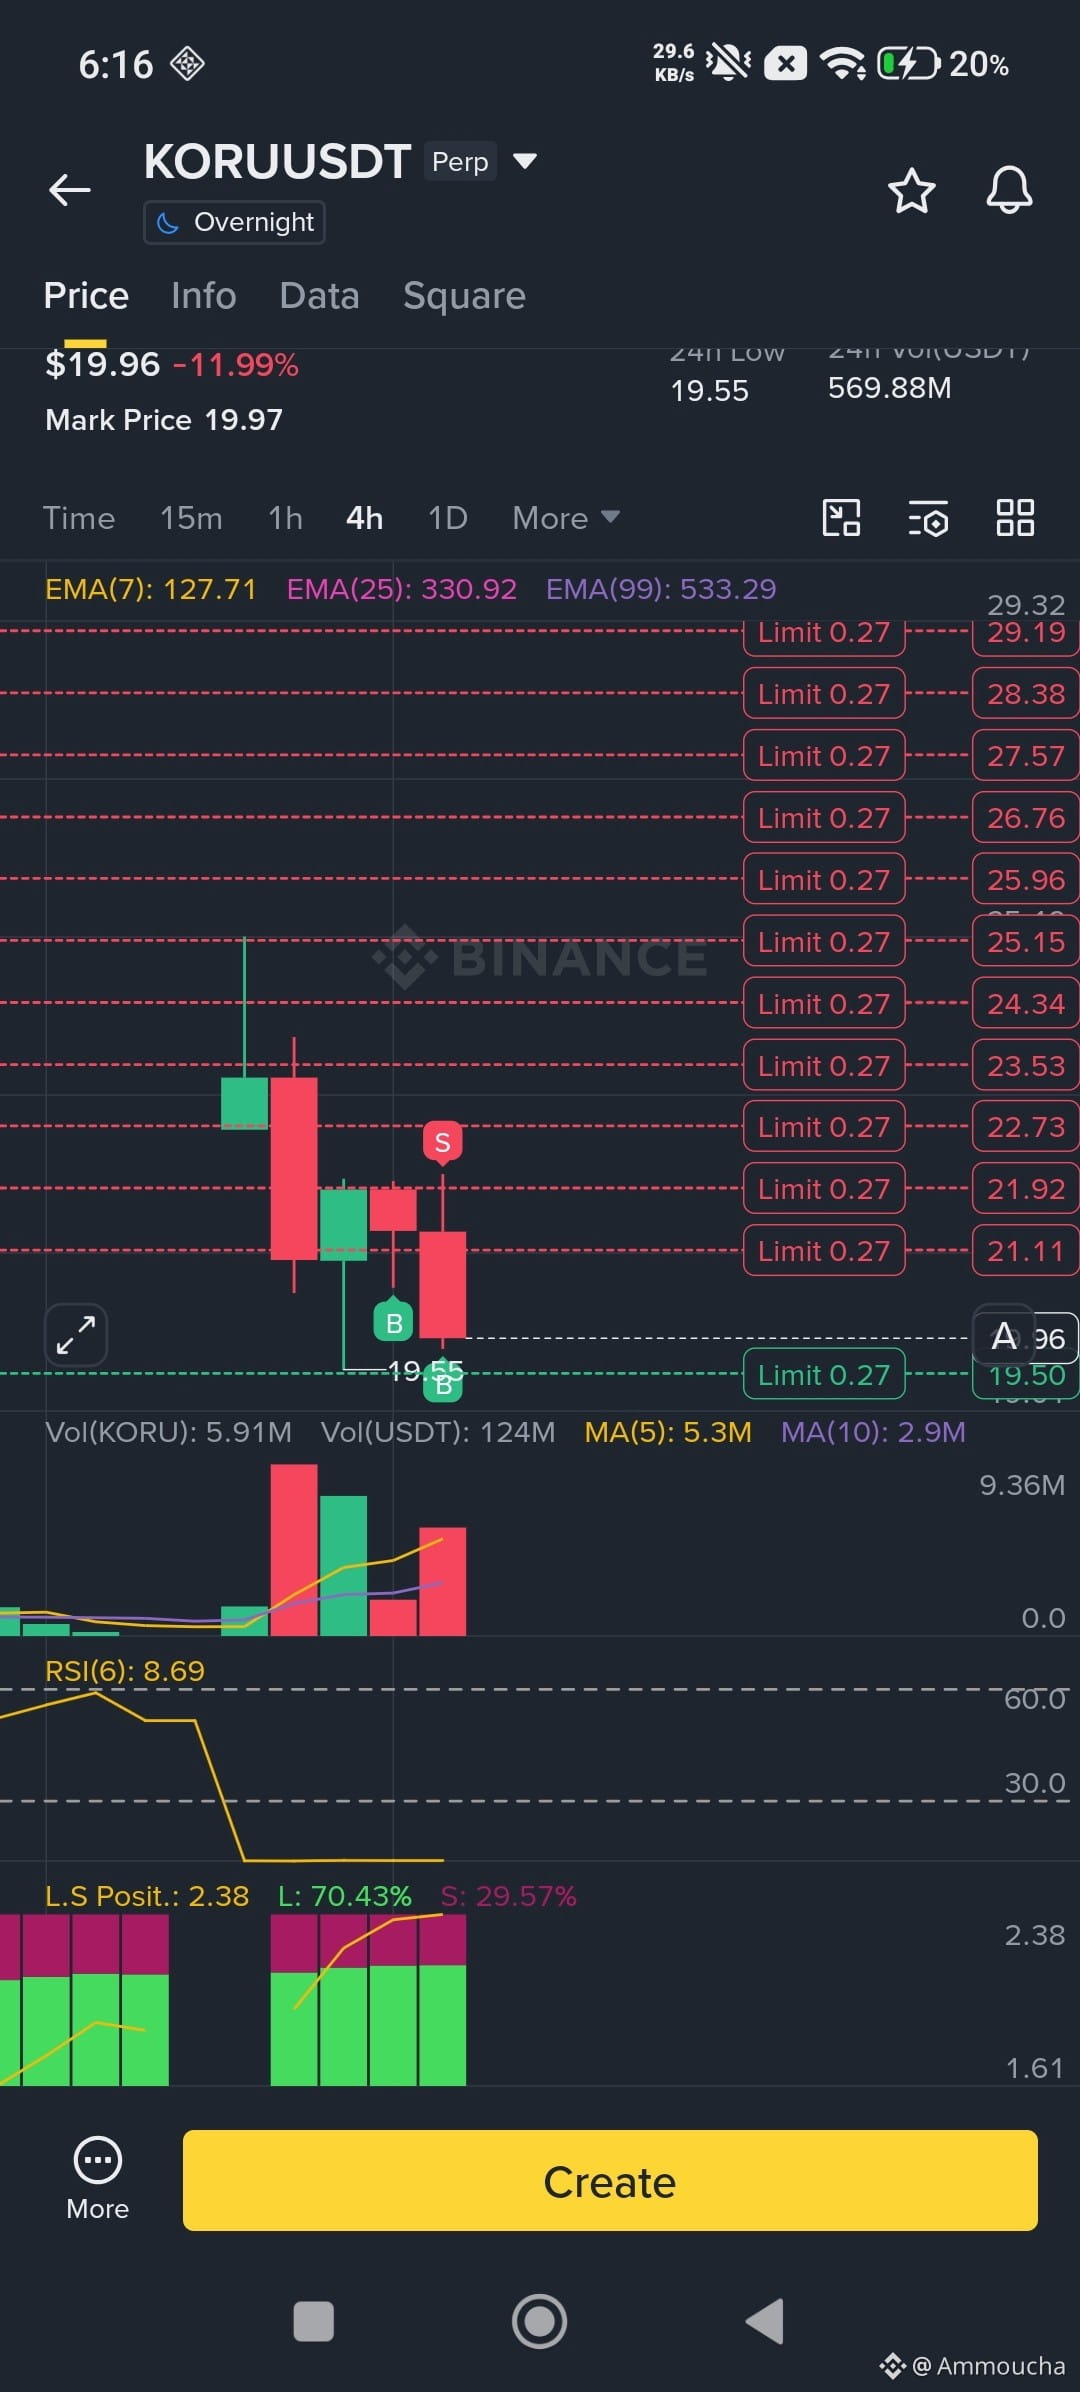This screenshot has width=1080, height=2392.
Task: Tap the limit order at 23.53
Action: (x=824, y=1066)
